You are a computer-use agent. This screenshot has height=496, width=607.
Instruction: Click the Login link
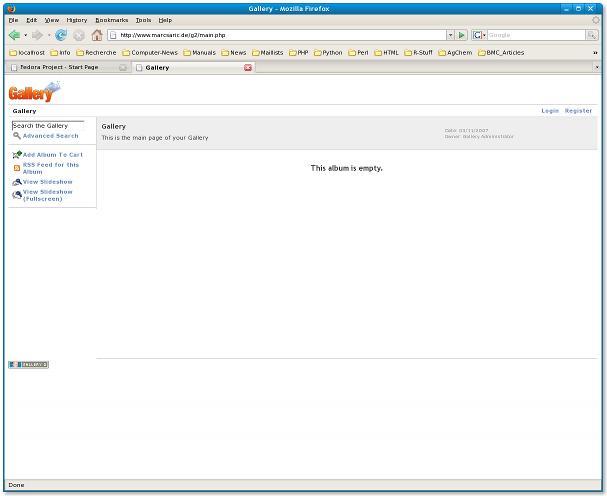tap(550, 111)
